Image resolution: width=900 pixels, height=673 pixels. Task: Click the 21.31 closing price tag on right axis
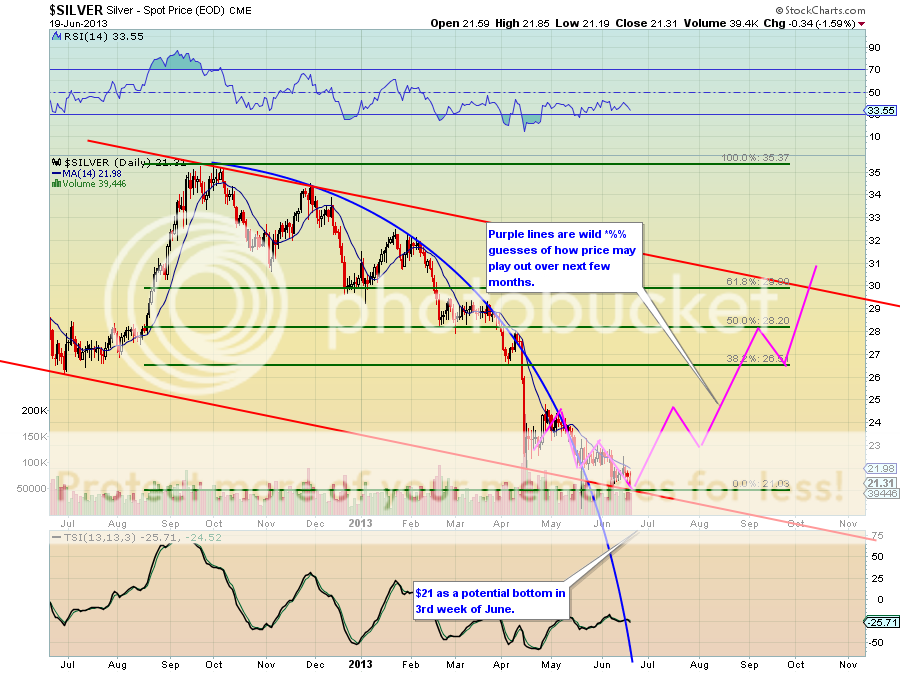pos(880,482)
